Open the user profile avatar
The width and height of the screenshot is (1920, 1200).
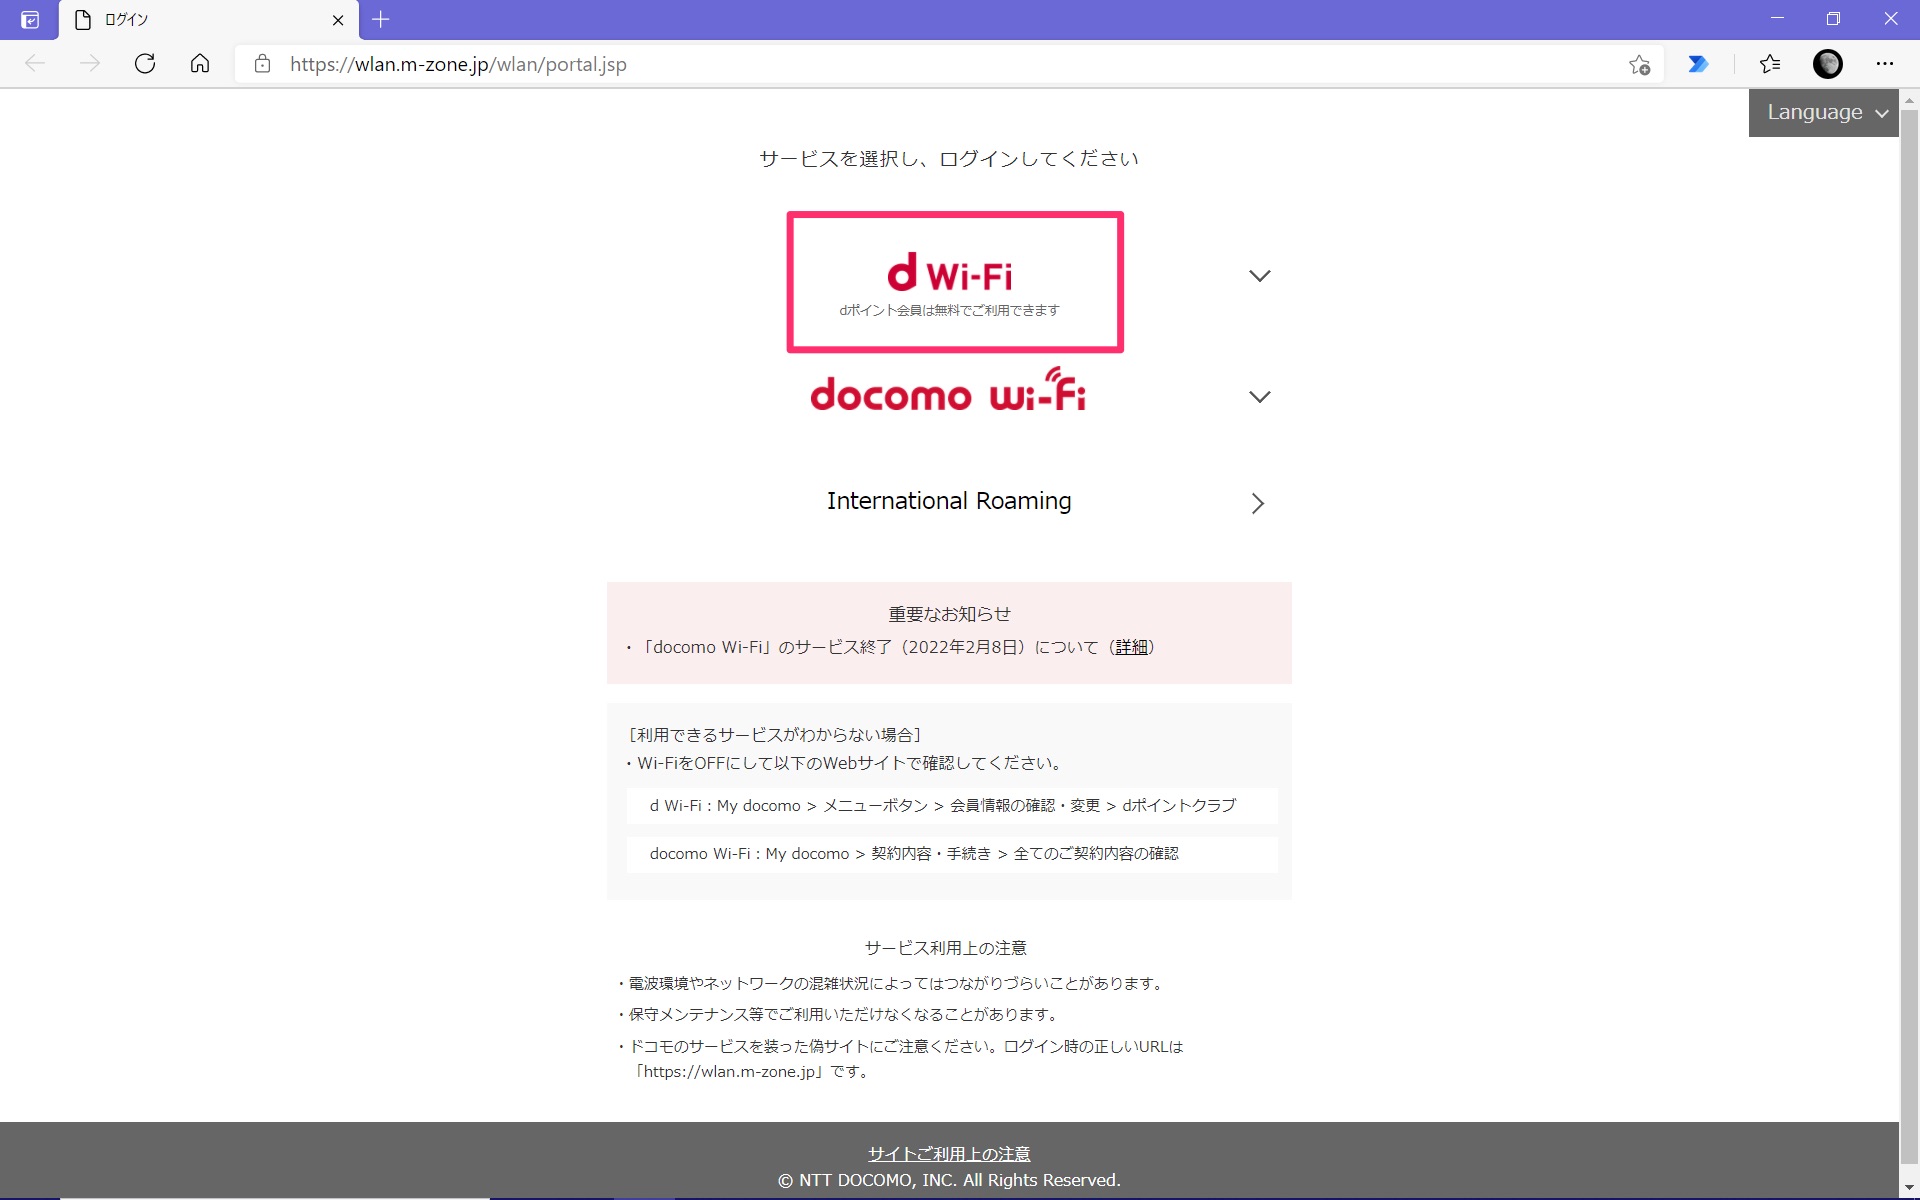click(x=1828, y=64)
